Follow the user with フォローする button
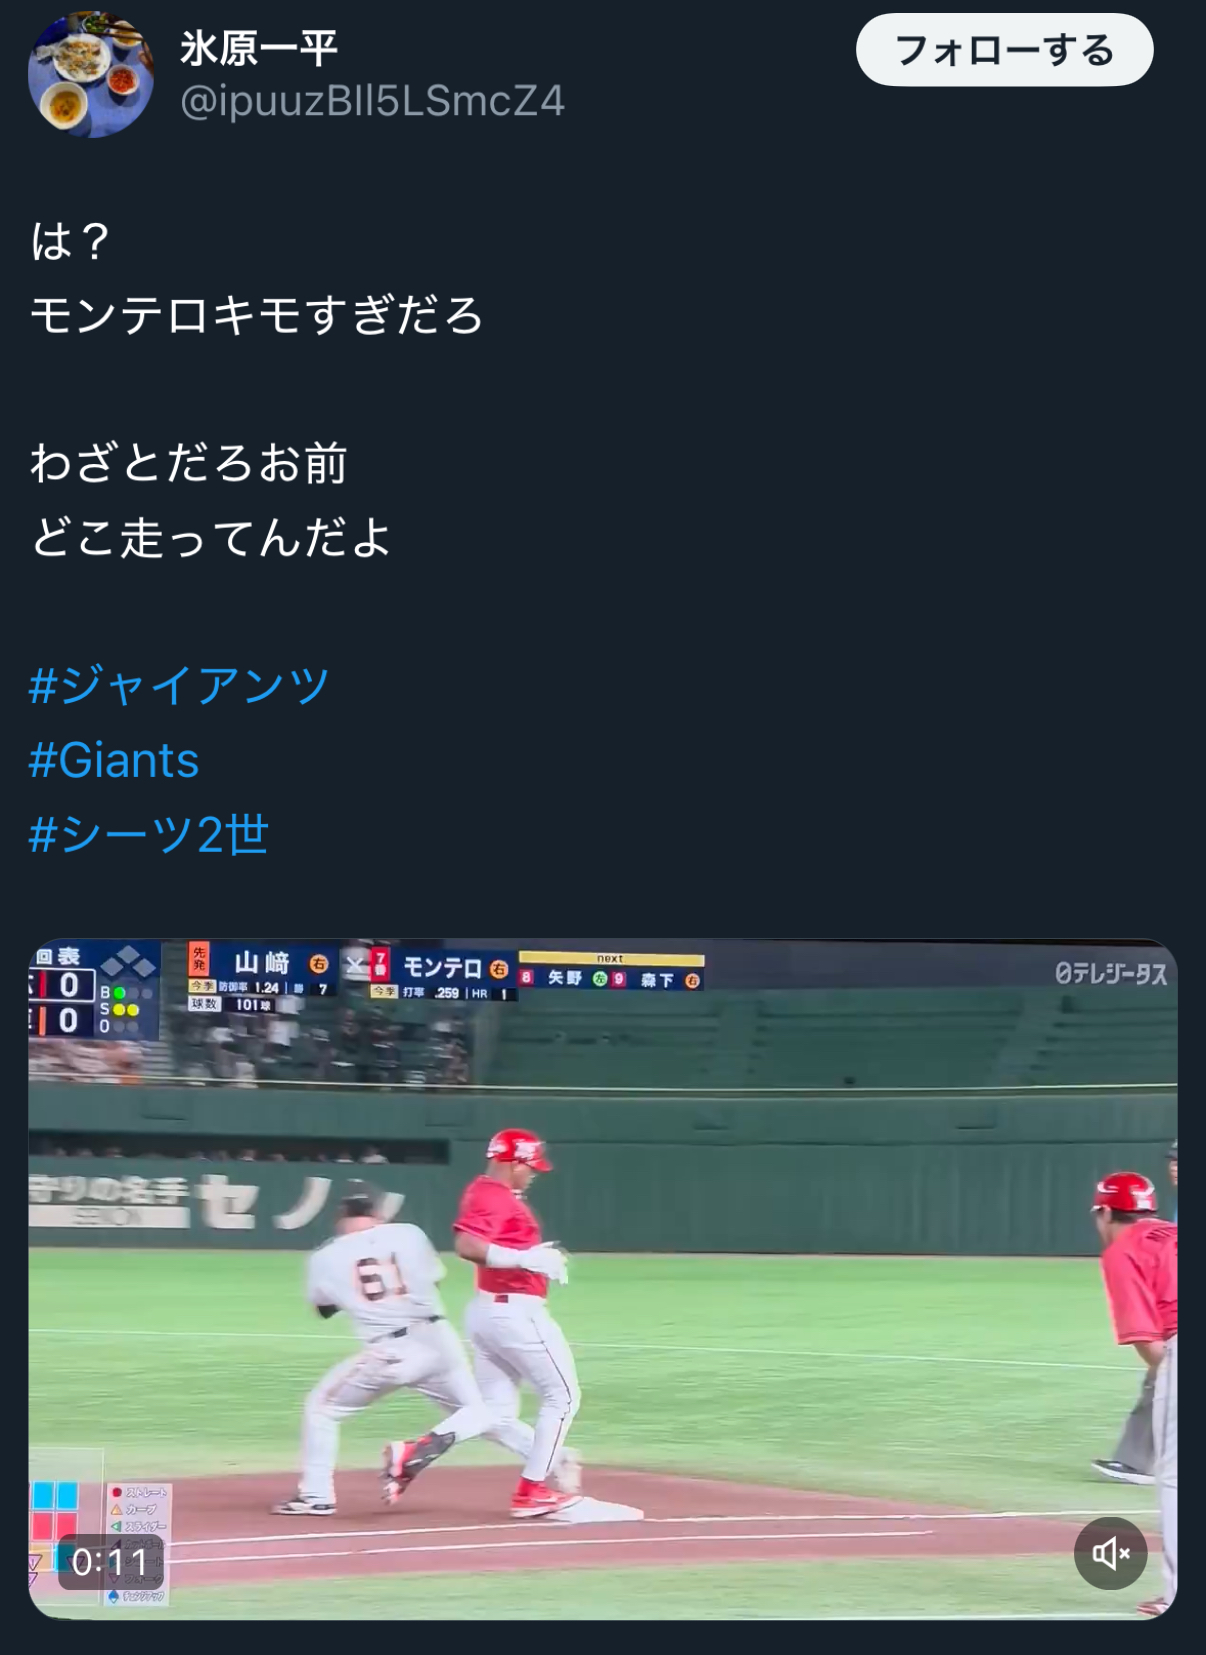 coord(1004,50)
